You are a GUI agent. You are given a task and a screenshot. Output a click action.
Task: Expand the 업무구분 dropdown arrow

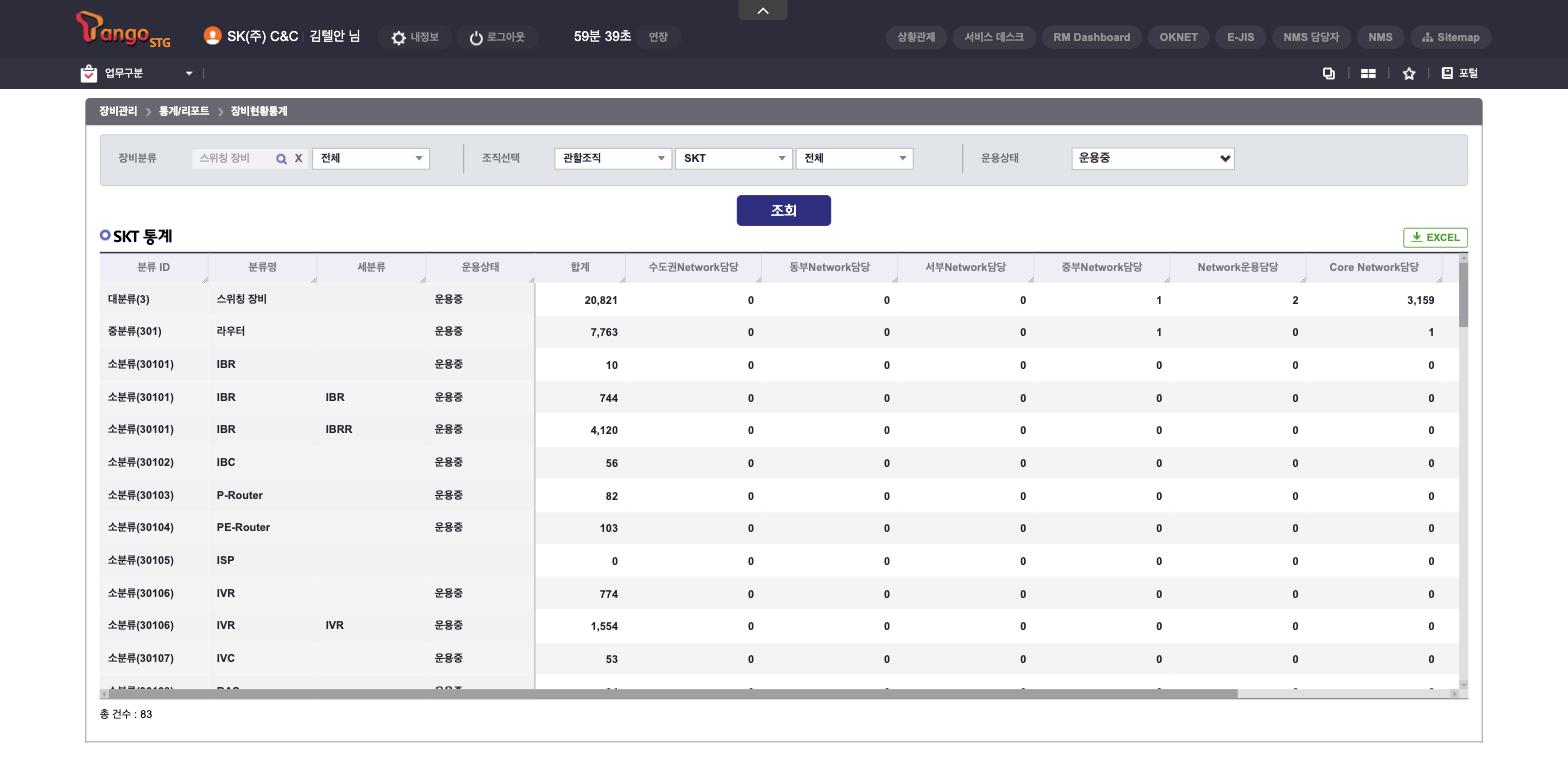[189, 73]
